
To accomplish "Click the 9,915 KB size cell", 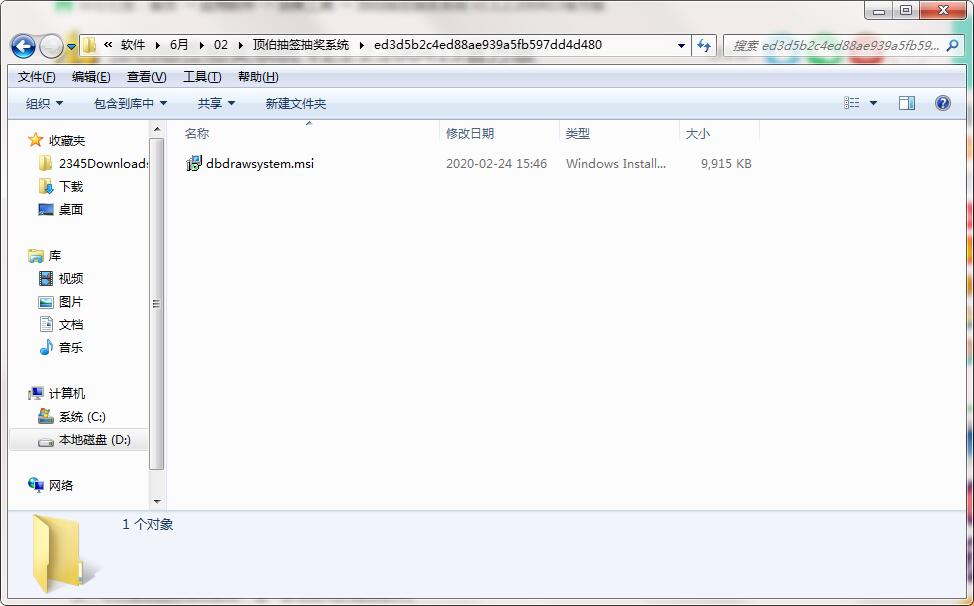I will 726,164.
